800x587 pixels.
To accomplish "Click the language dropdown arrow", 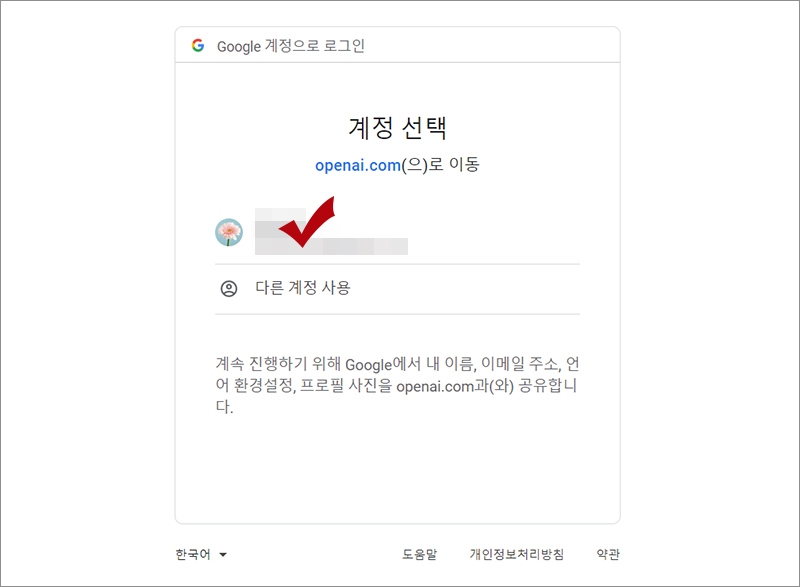I will (223, 555).
